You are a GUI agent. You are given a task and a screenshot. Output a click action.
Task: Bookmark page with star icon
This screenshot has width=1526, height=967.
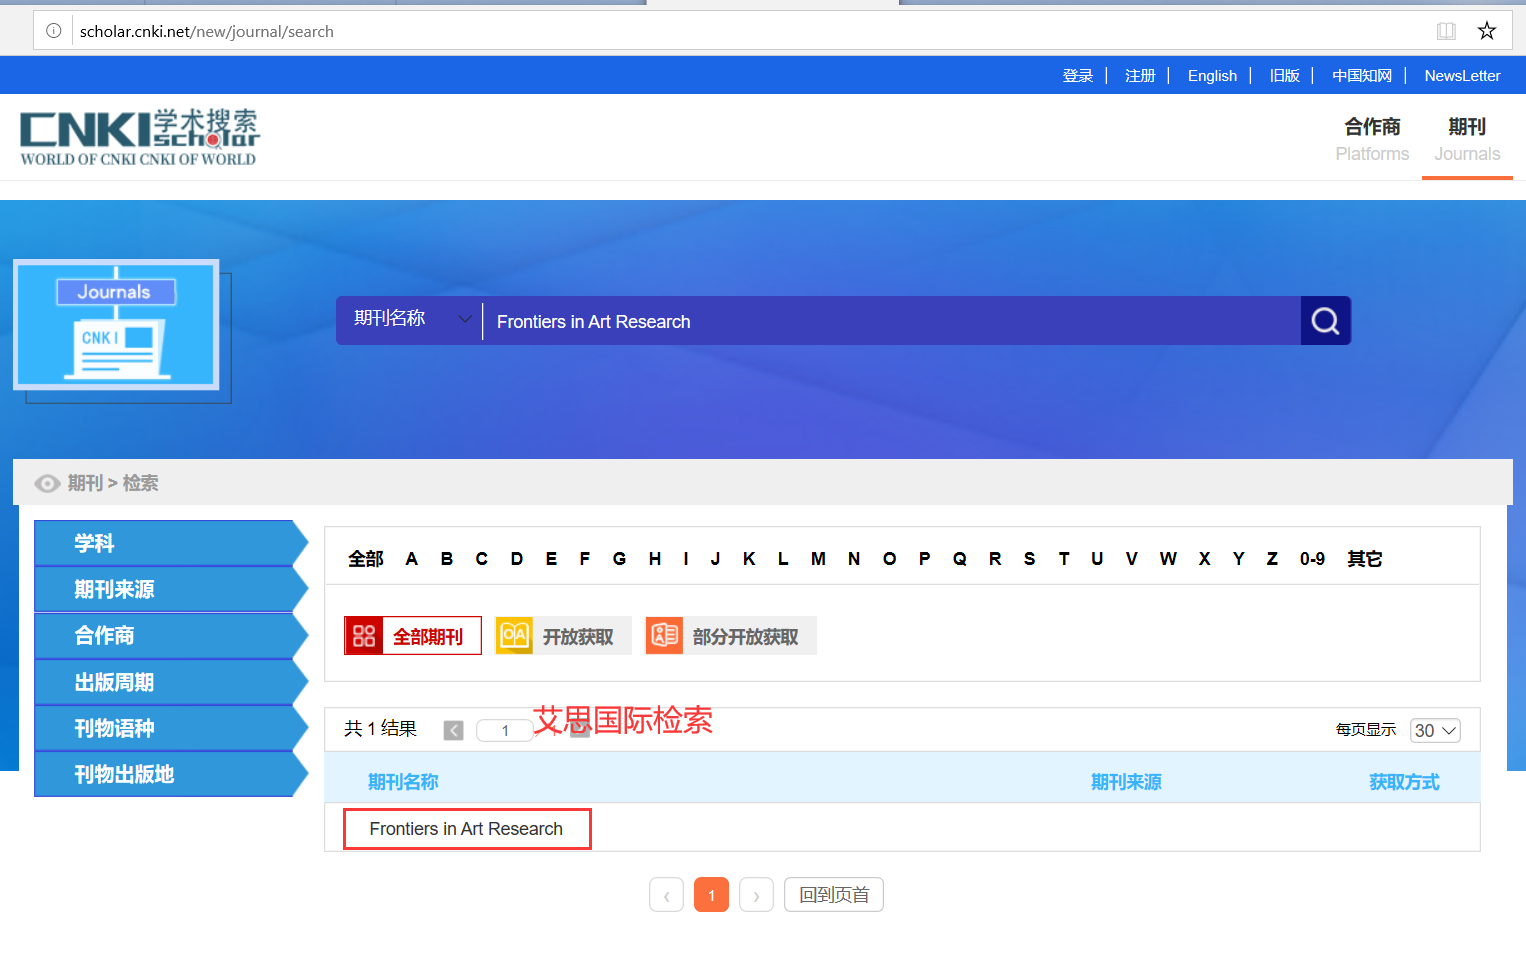(1487, 31)
